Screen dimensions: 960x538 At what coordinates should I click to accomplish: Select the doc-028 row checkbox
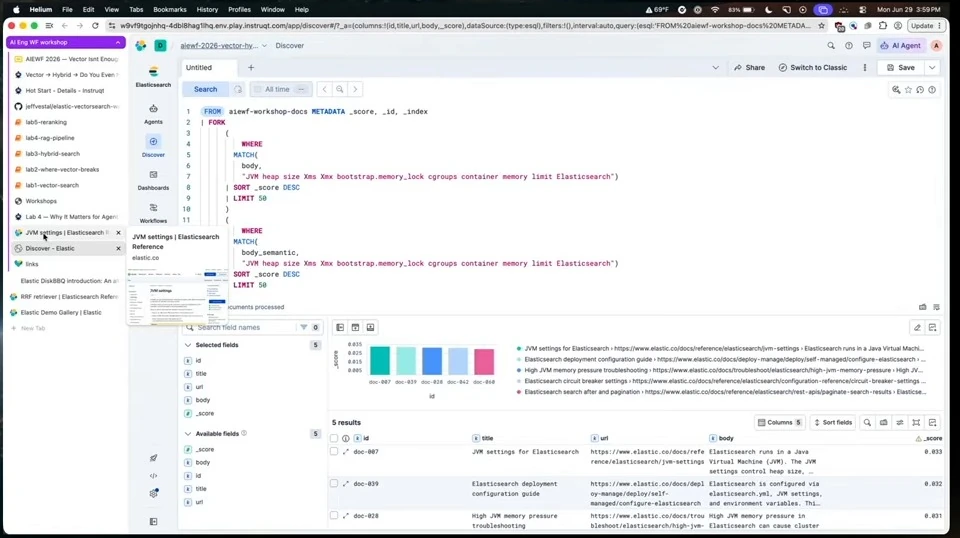point(334,515)
